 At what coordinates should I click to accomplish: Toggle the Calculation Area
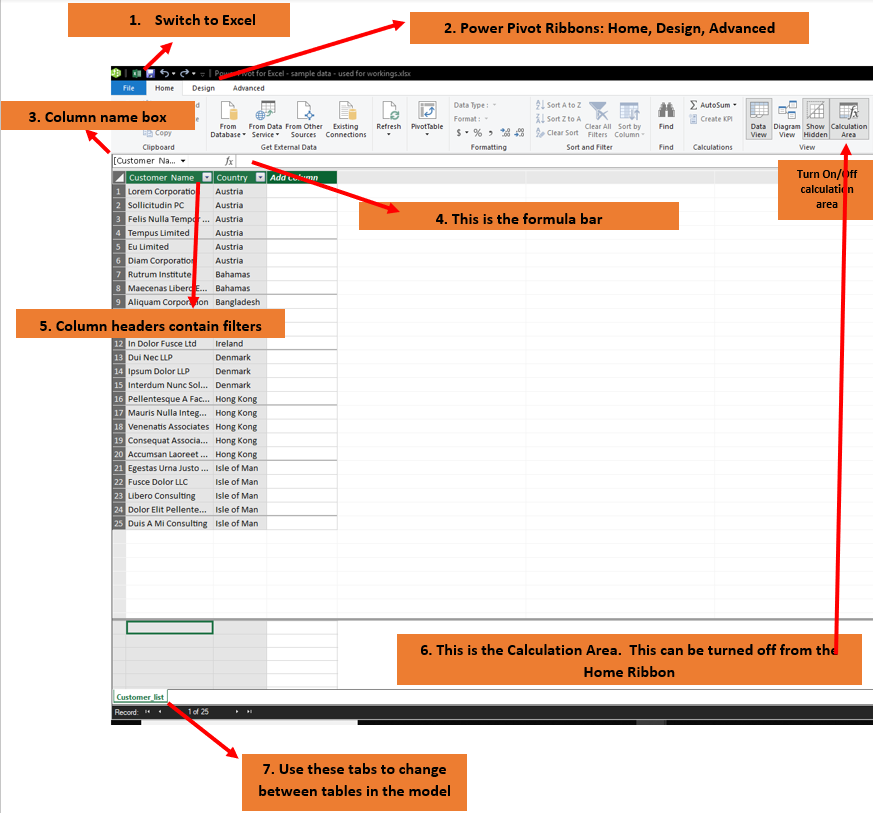[x=849, y=119]
